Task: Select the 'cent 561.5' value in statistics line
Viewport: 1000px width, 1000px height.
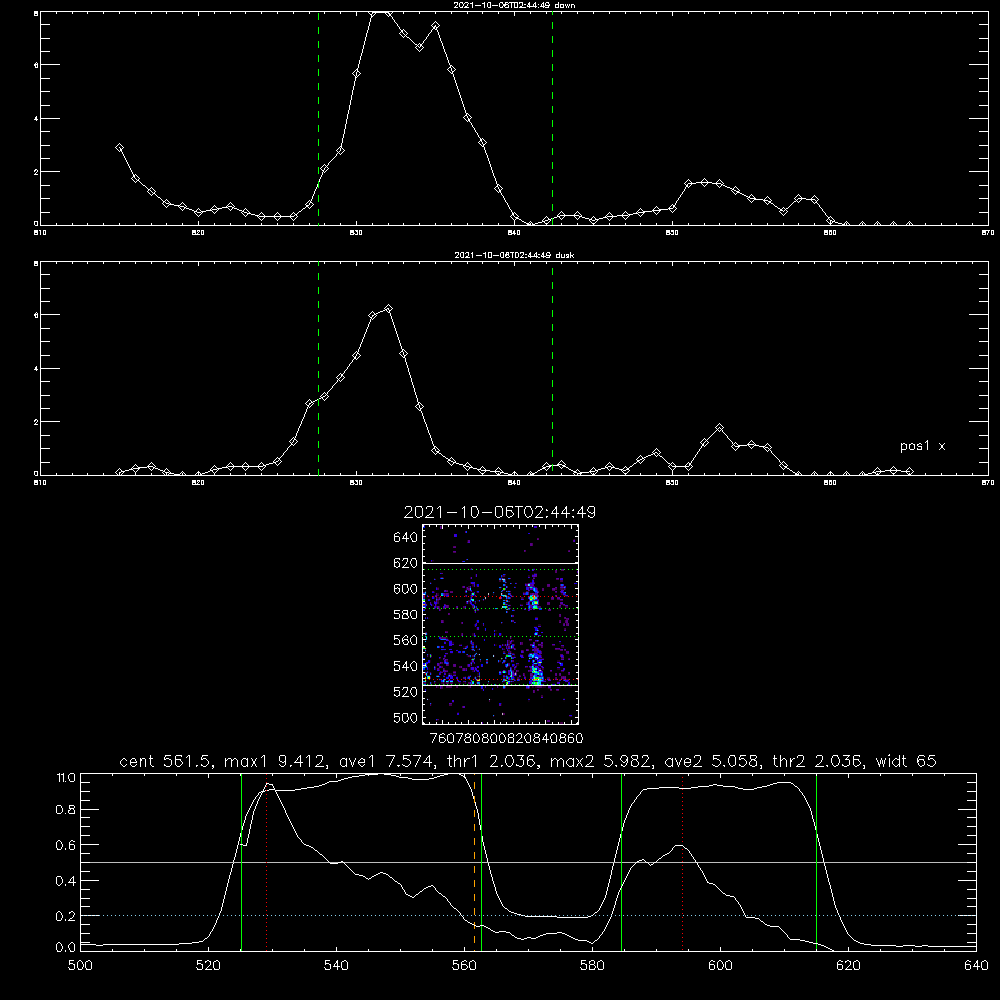Action: pos(166,761)
